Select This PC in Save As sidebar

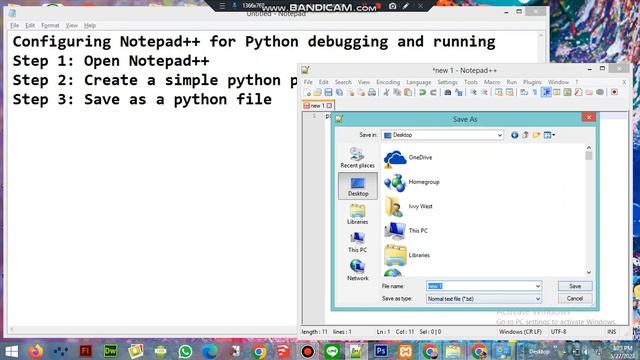point(358,242)
